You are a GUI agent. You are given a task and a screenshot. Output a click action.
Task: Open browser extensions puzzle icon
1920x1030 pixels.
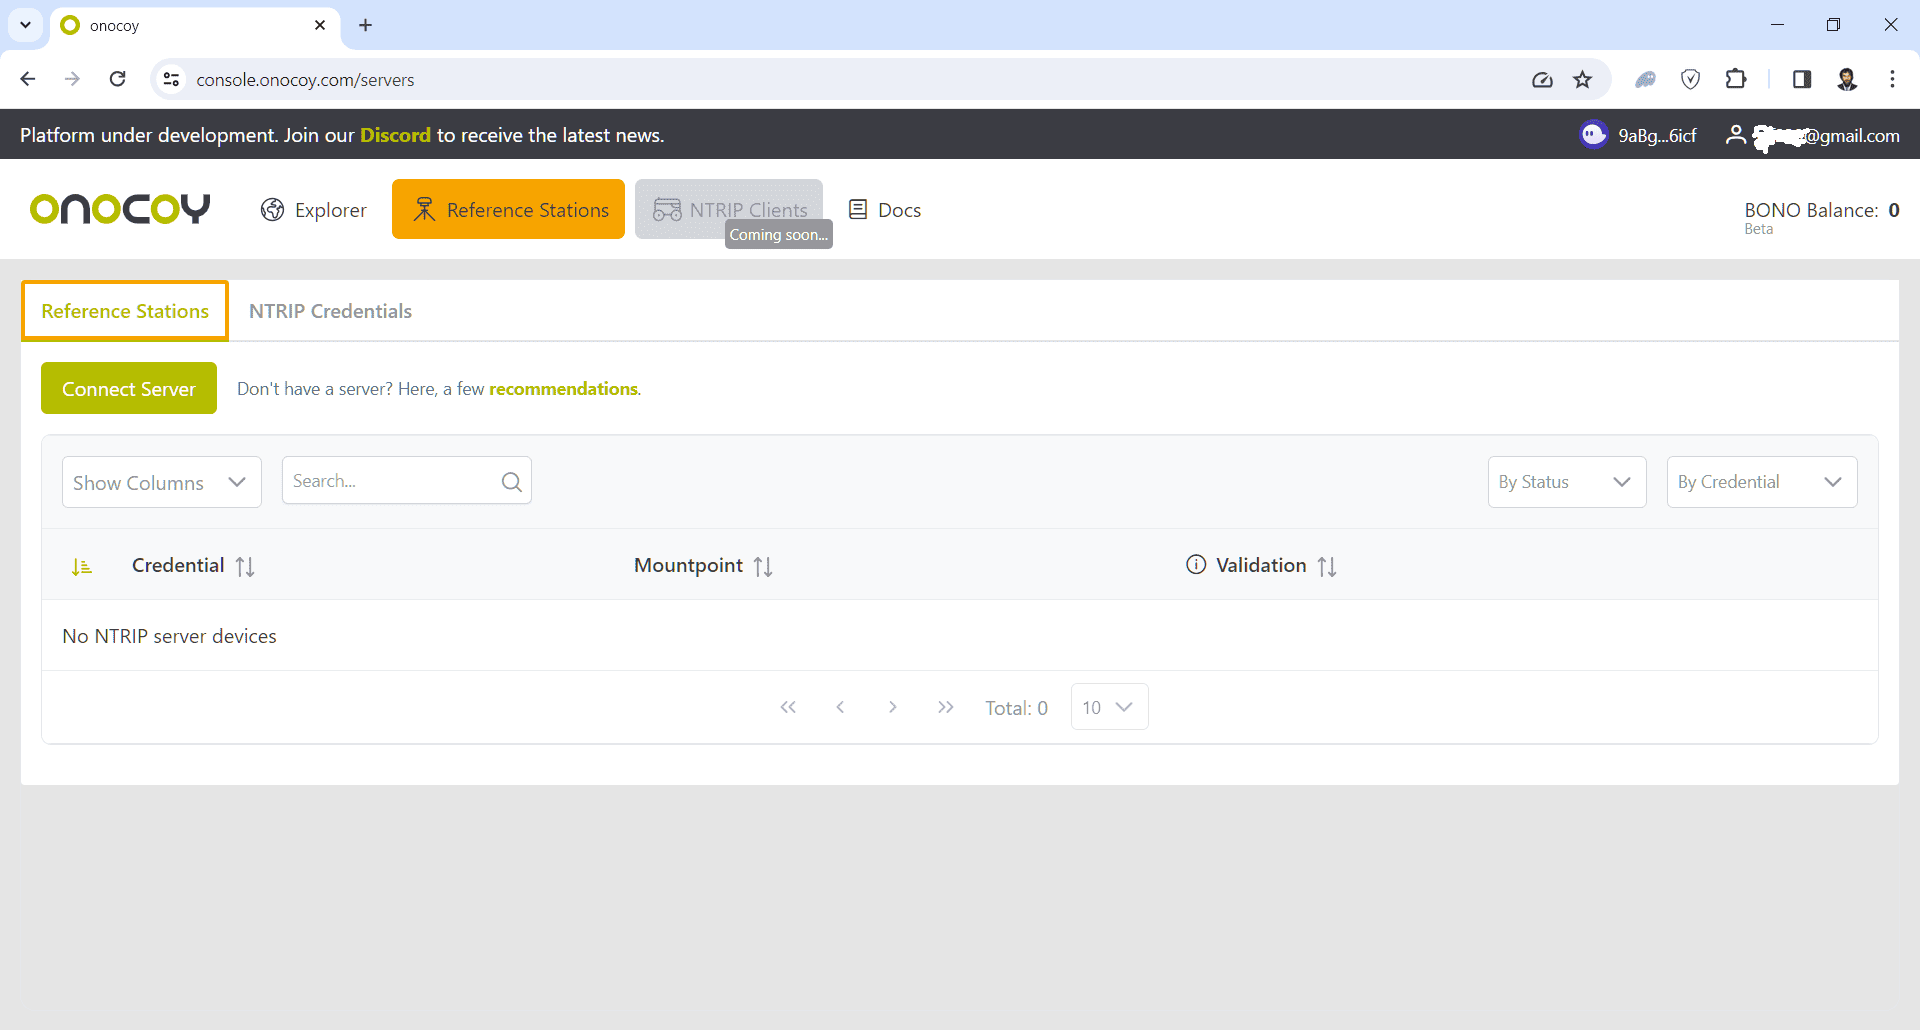[x=1736, y=79]
